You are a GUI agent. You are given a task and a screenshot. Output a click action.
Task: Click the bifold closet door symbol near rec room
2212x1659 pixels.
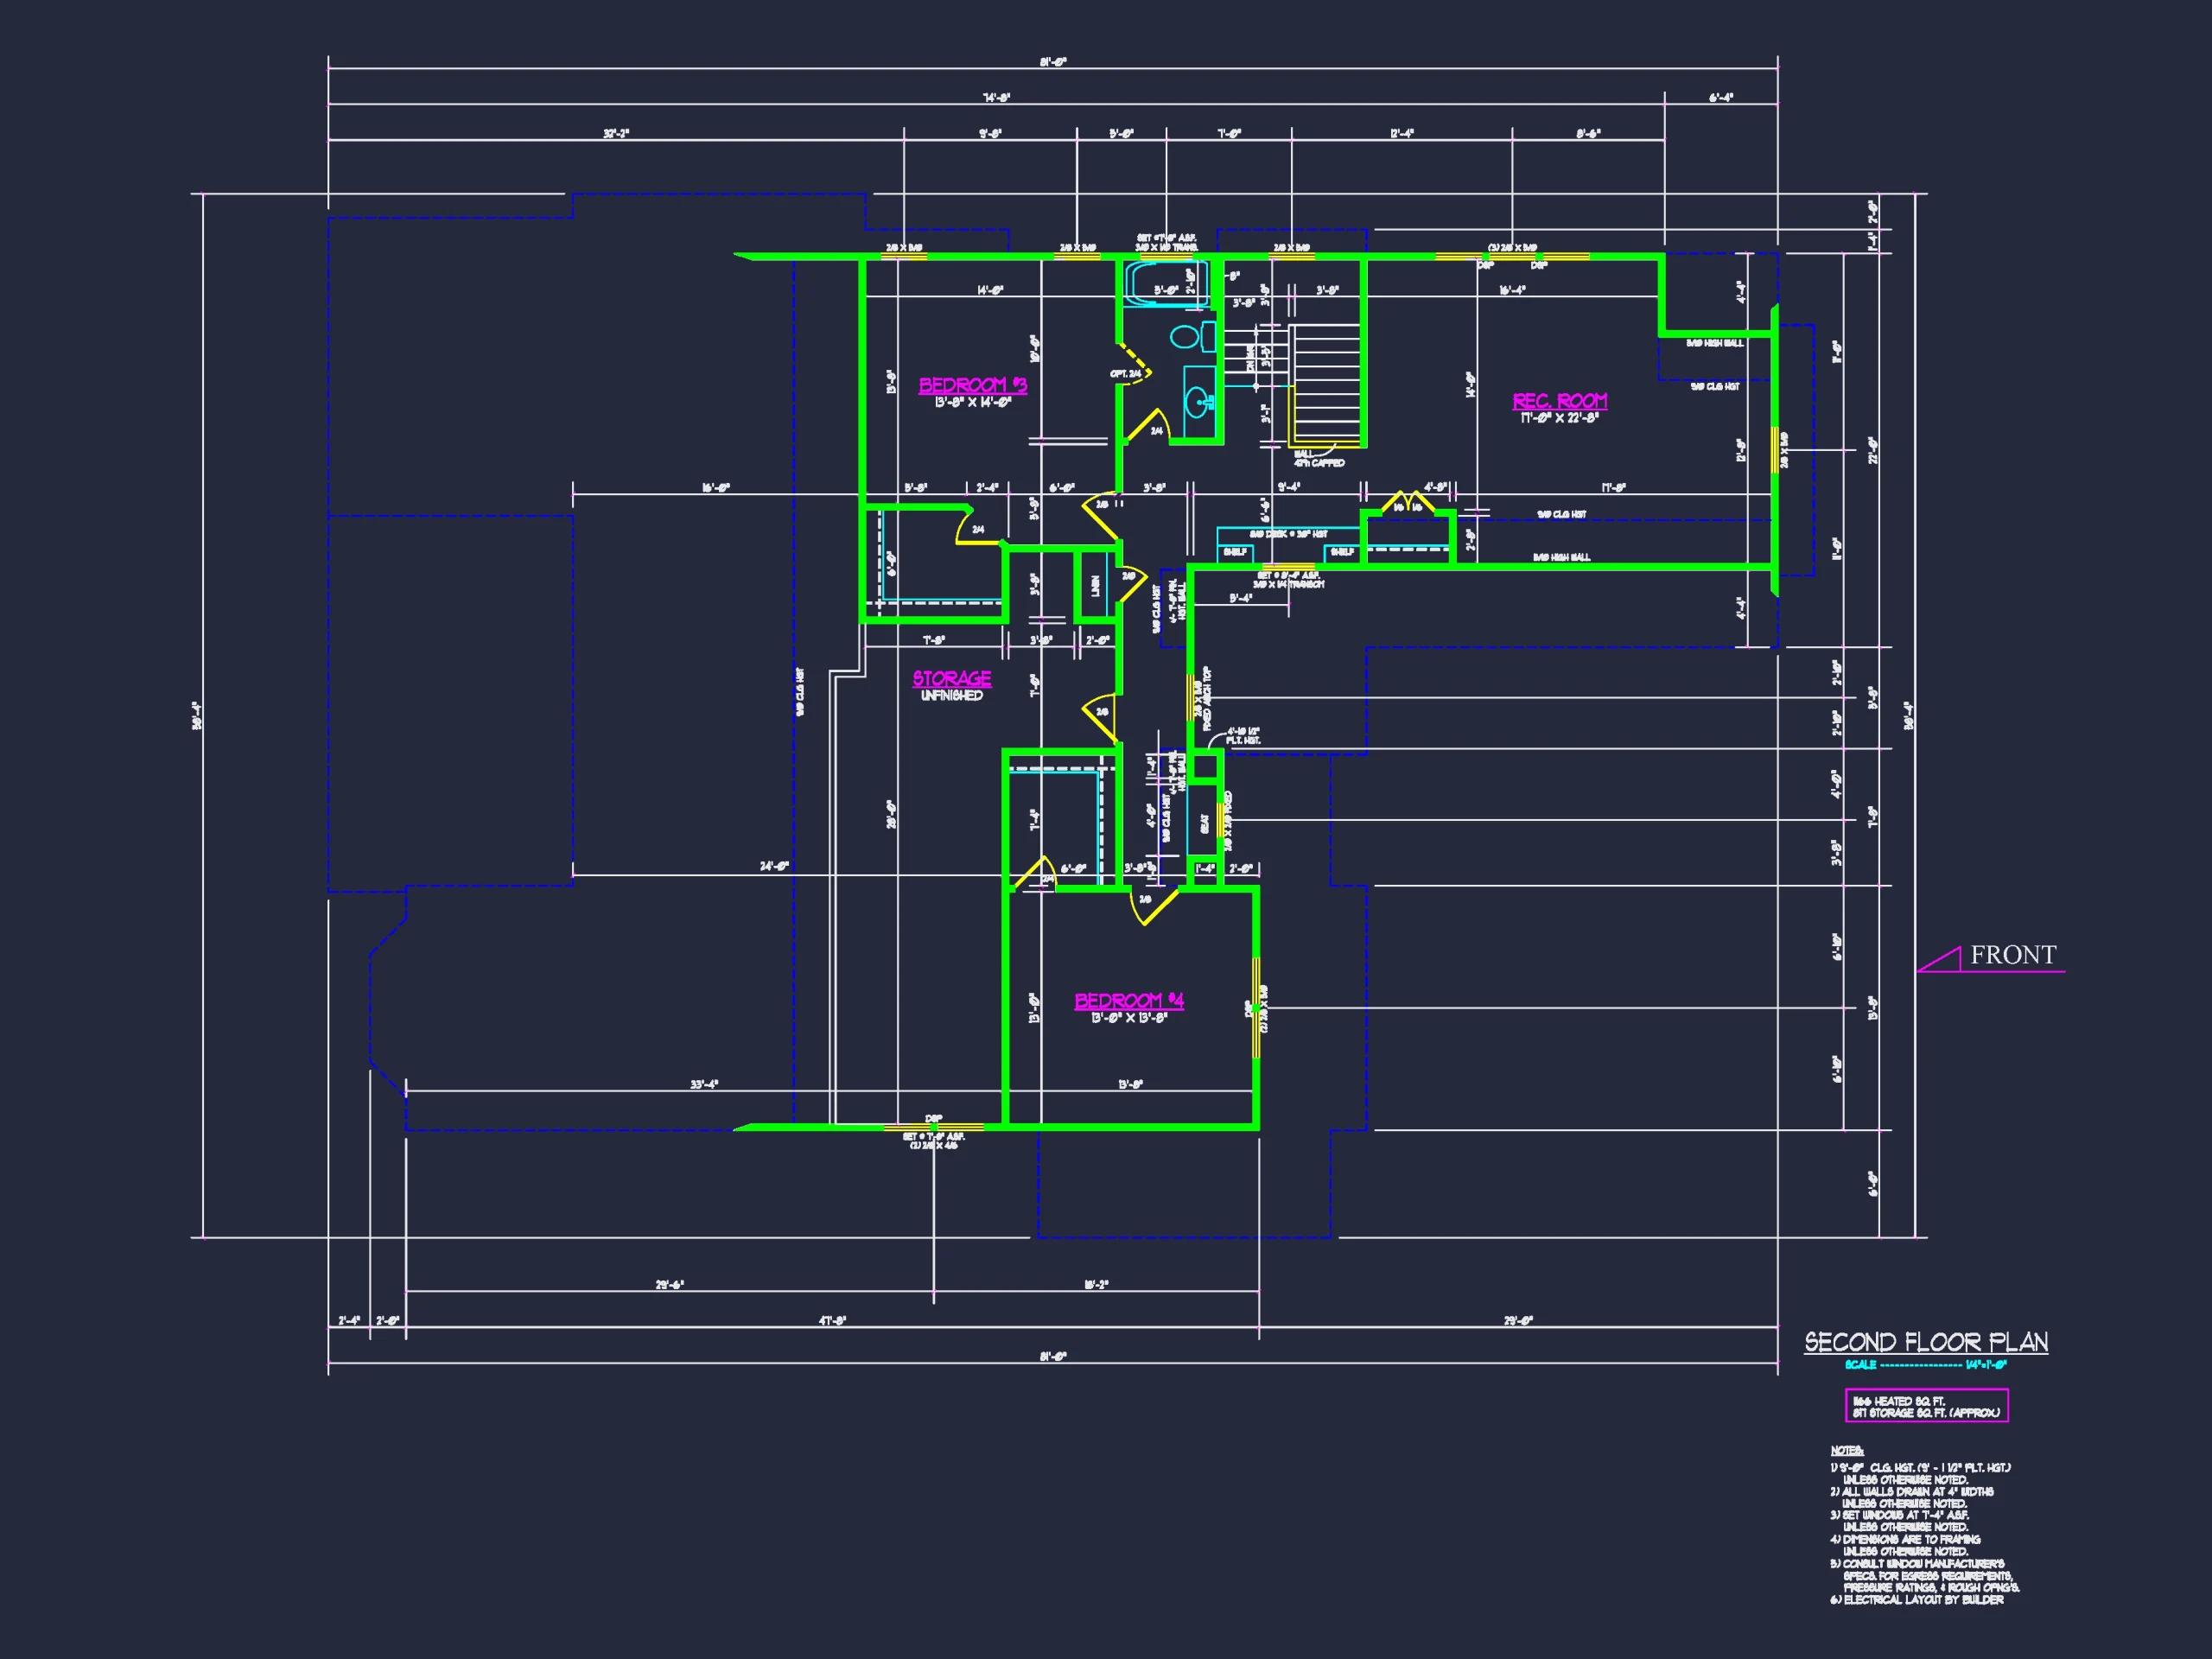point(1408,502)
